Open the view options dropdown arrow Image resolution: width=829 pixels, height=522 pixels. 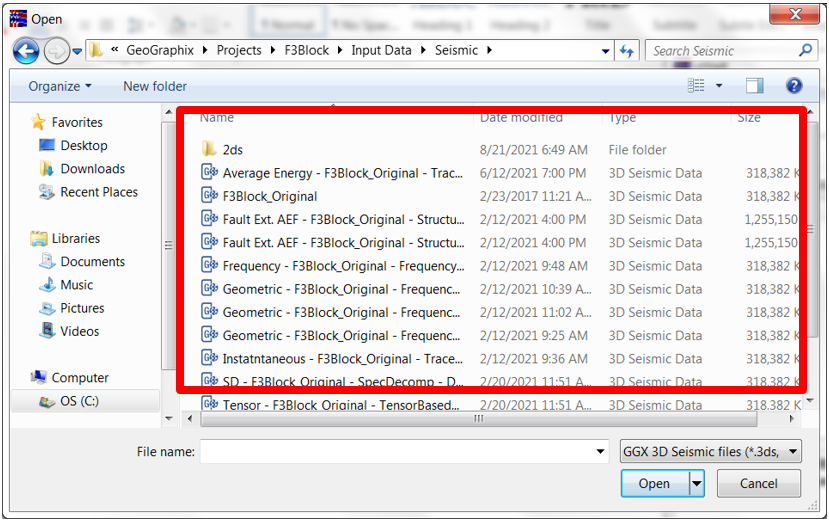719,86
